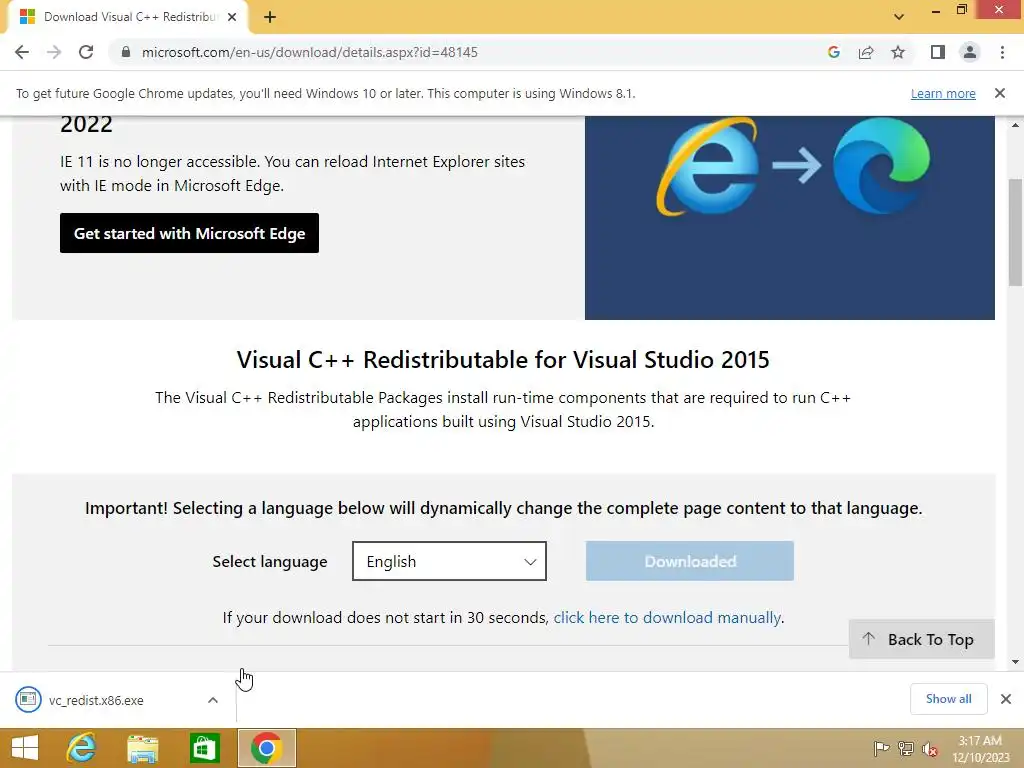Dismiss the Windows 10 update notice
Image resolution: width=1024 pixels, height=768 pixels.
pos(1000,93)
